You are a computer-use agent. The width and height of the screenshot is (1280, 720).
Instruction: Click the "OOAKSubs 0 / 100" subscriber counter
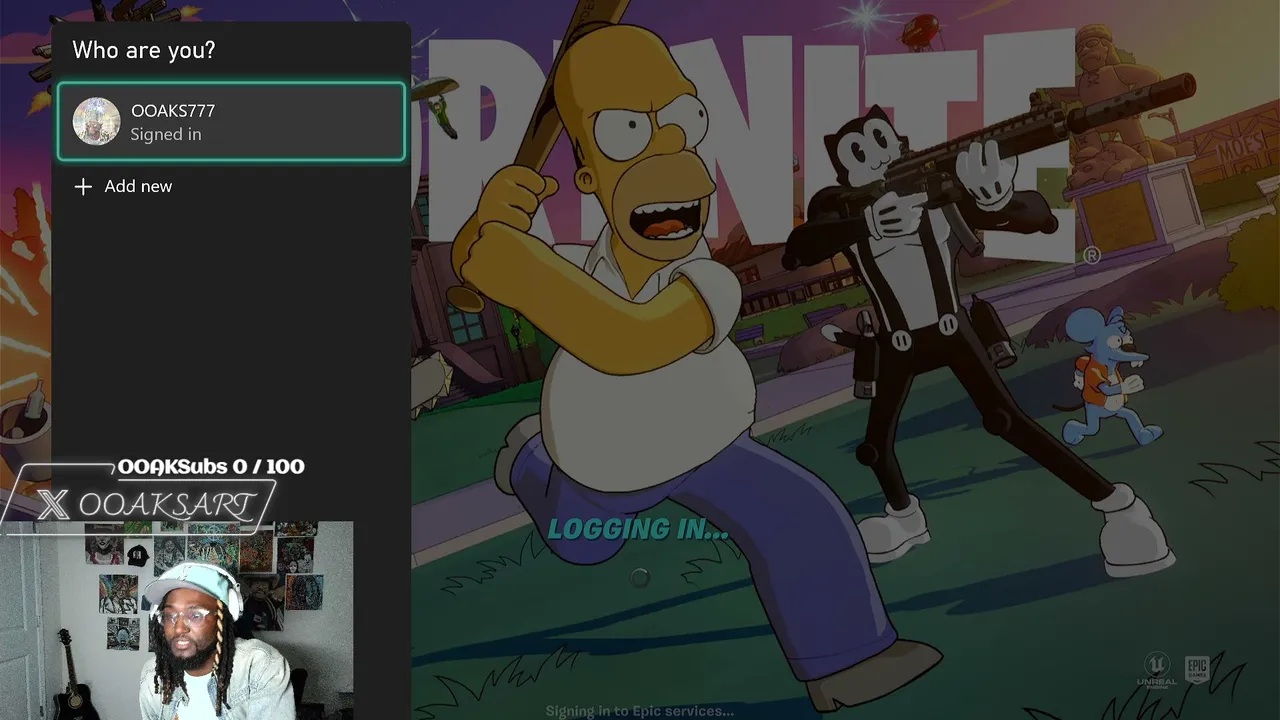(211, 466)
